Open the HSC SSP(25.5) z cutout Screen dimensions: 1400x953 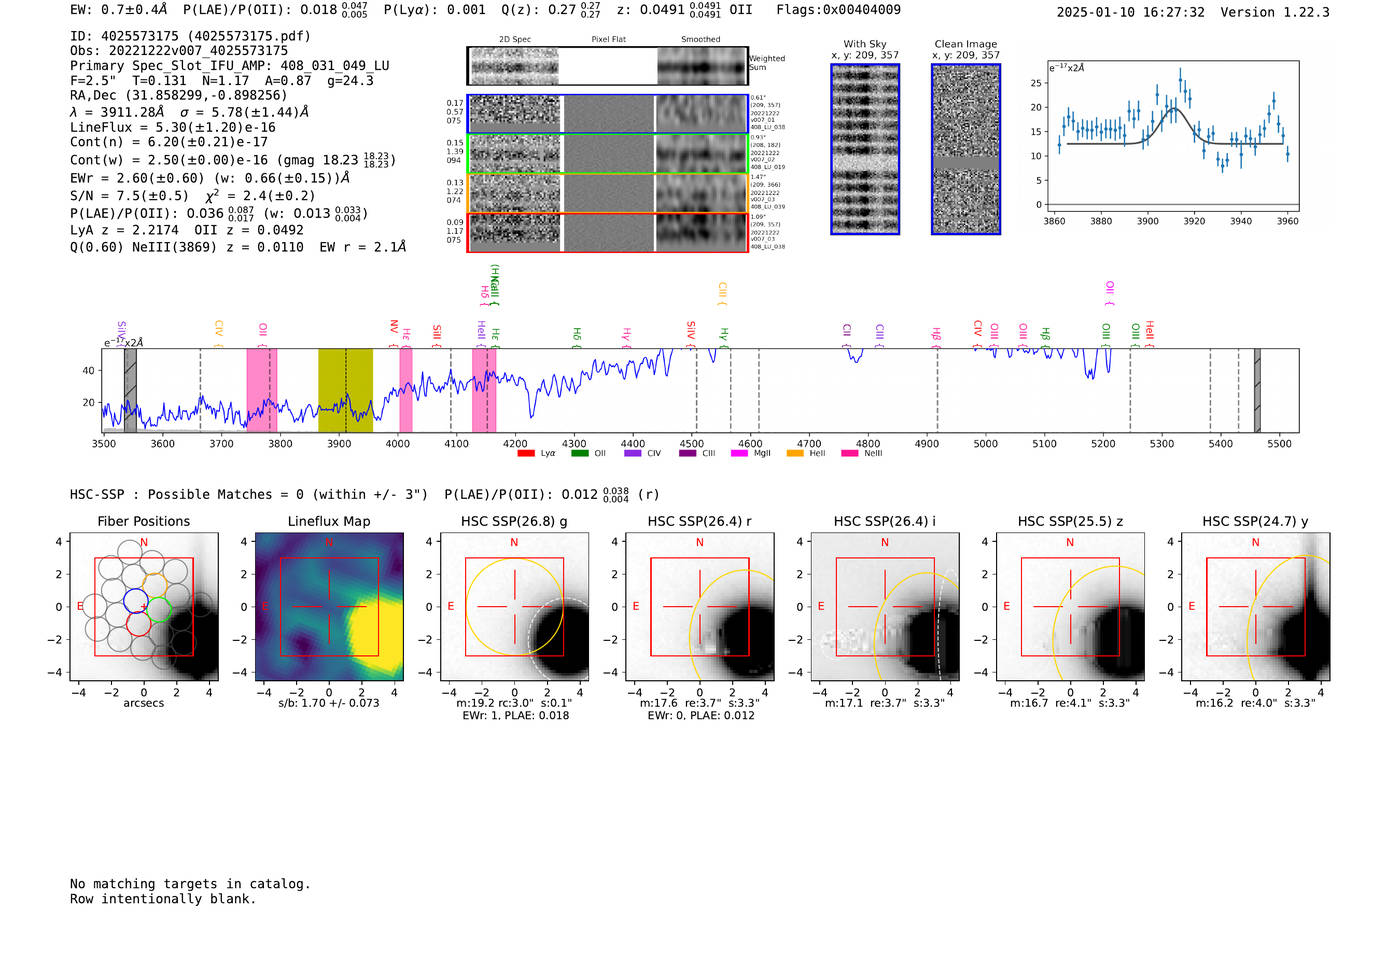1070,607
